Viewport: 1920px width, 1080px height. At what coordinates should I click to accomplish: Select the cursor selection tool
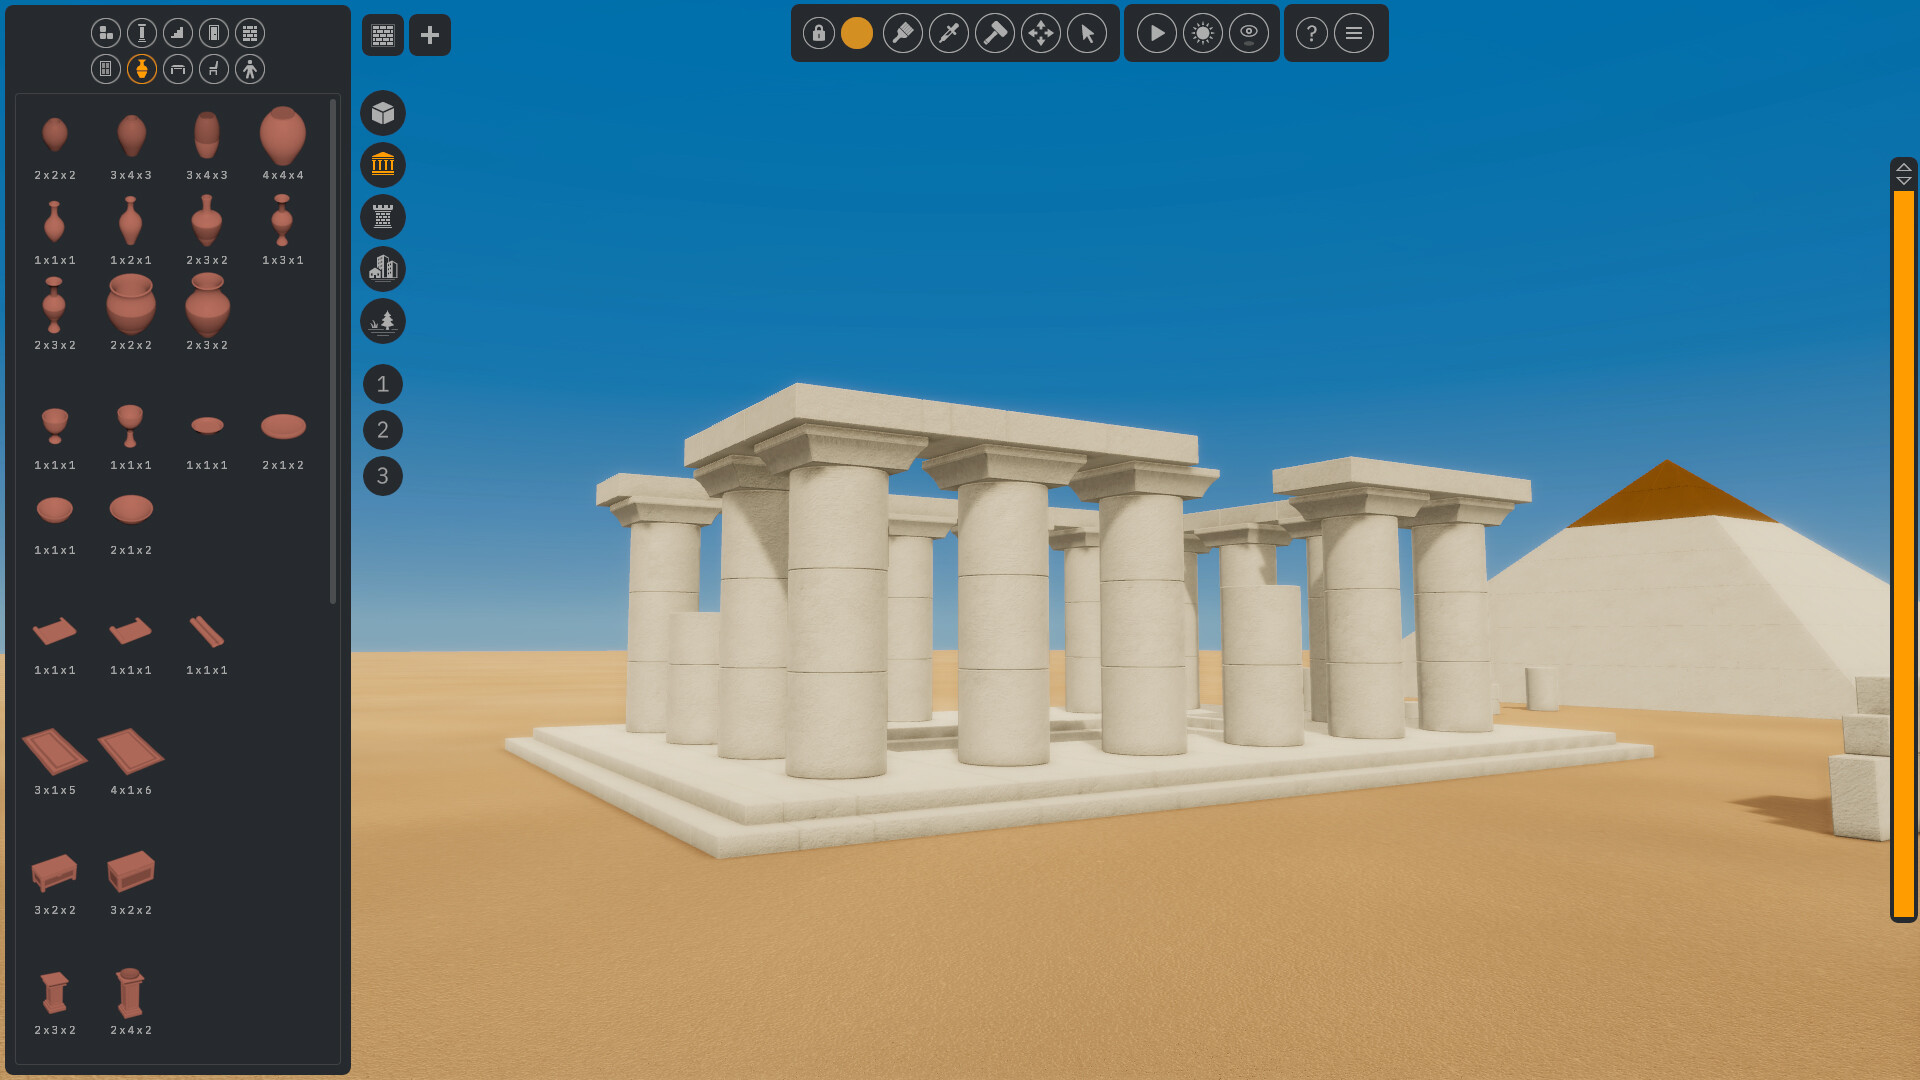tap(1088, 33)
